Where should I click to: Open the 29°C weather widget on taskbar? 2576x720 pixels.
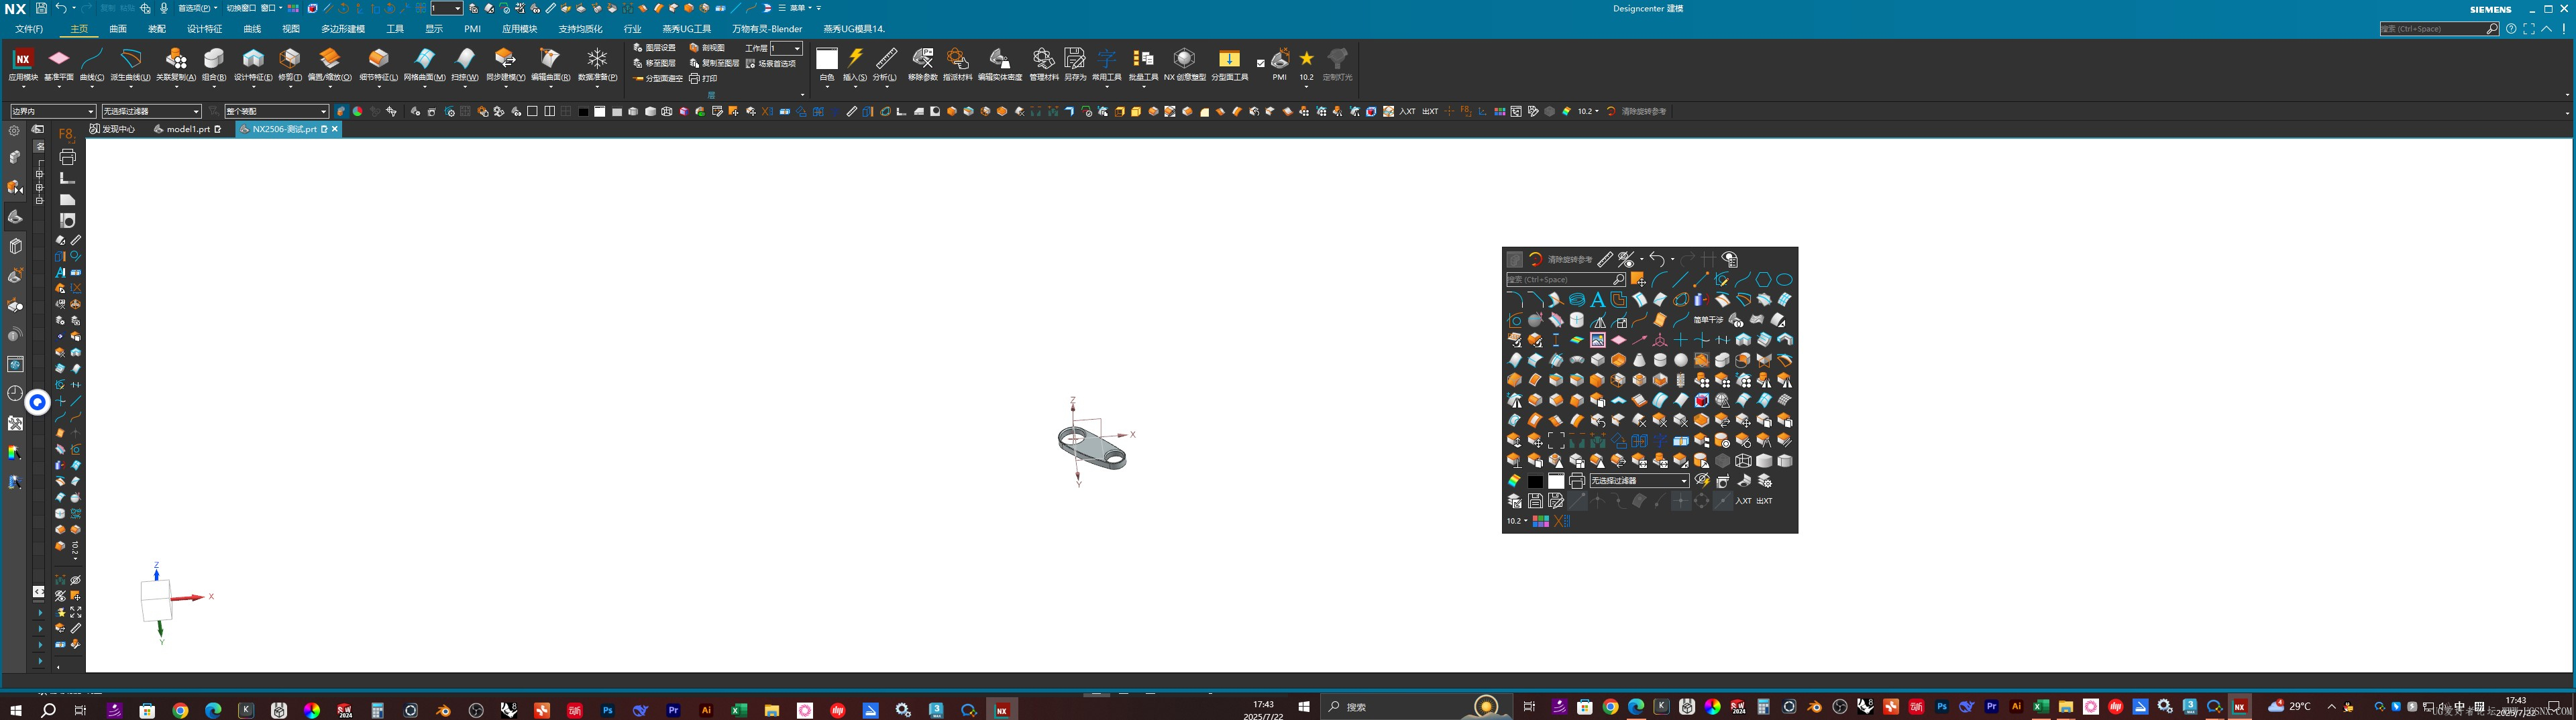2290,706
